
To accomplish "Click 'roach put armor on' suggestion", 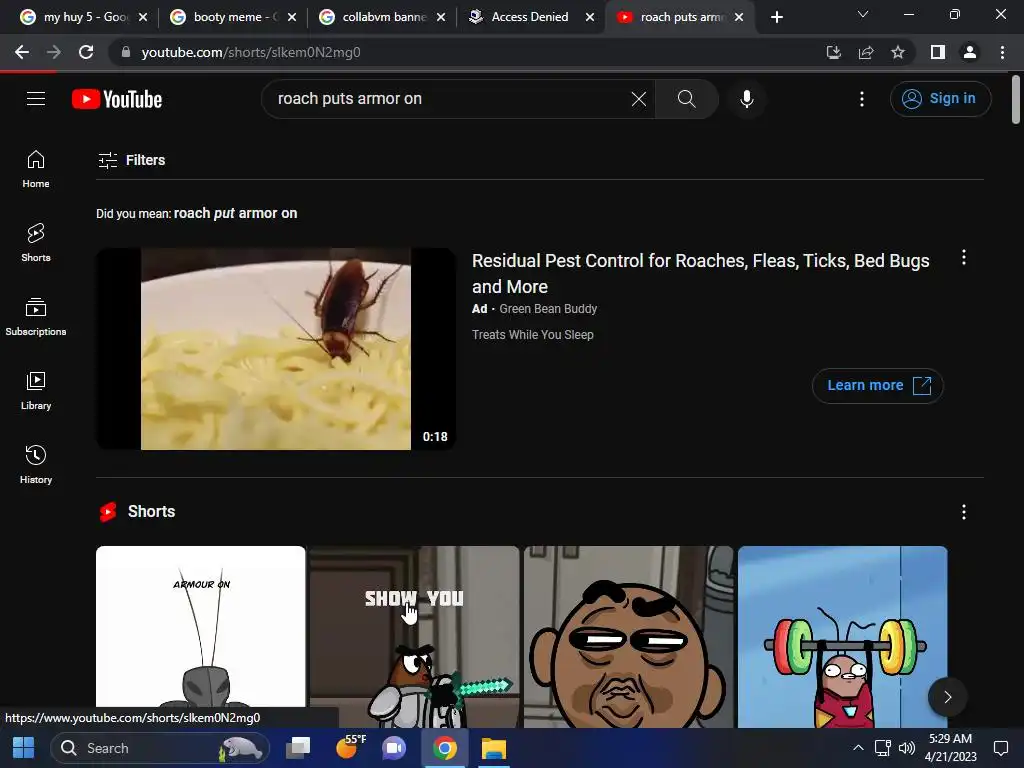I will (x=235, y=214).
